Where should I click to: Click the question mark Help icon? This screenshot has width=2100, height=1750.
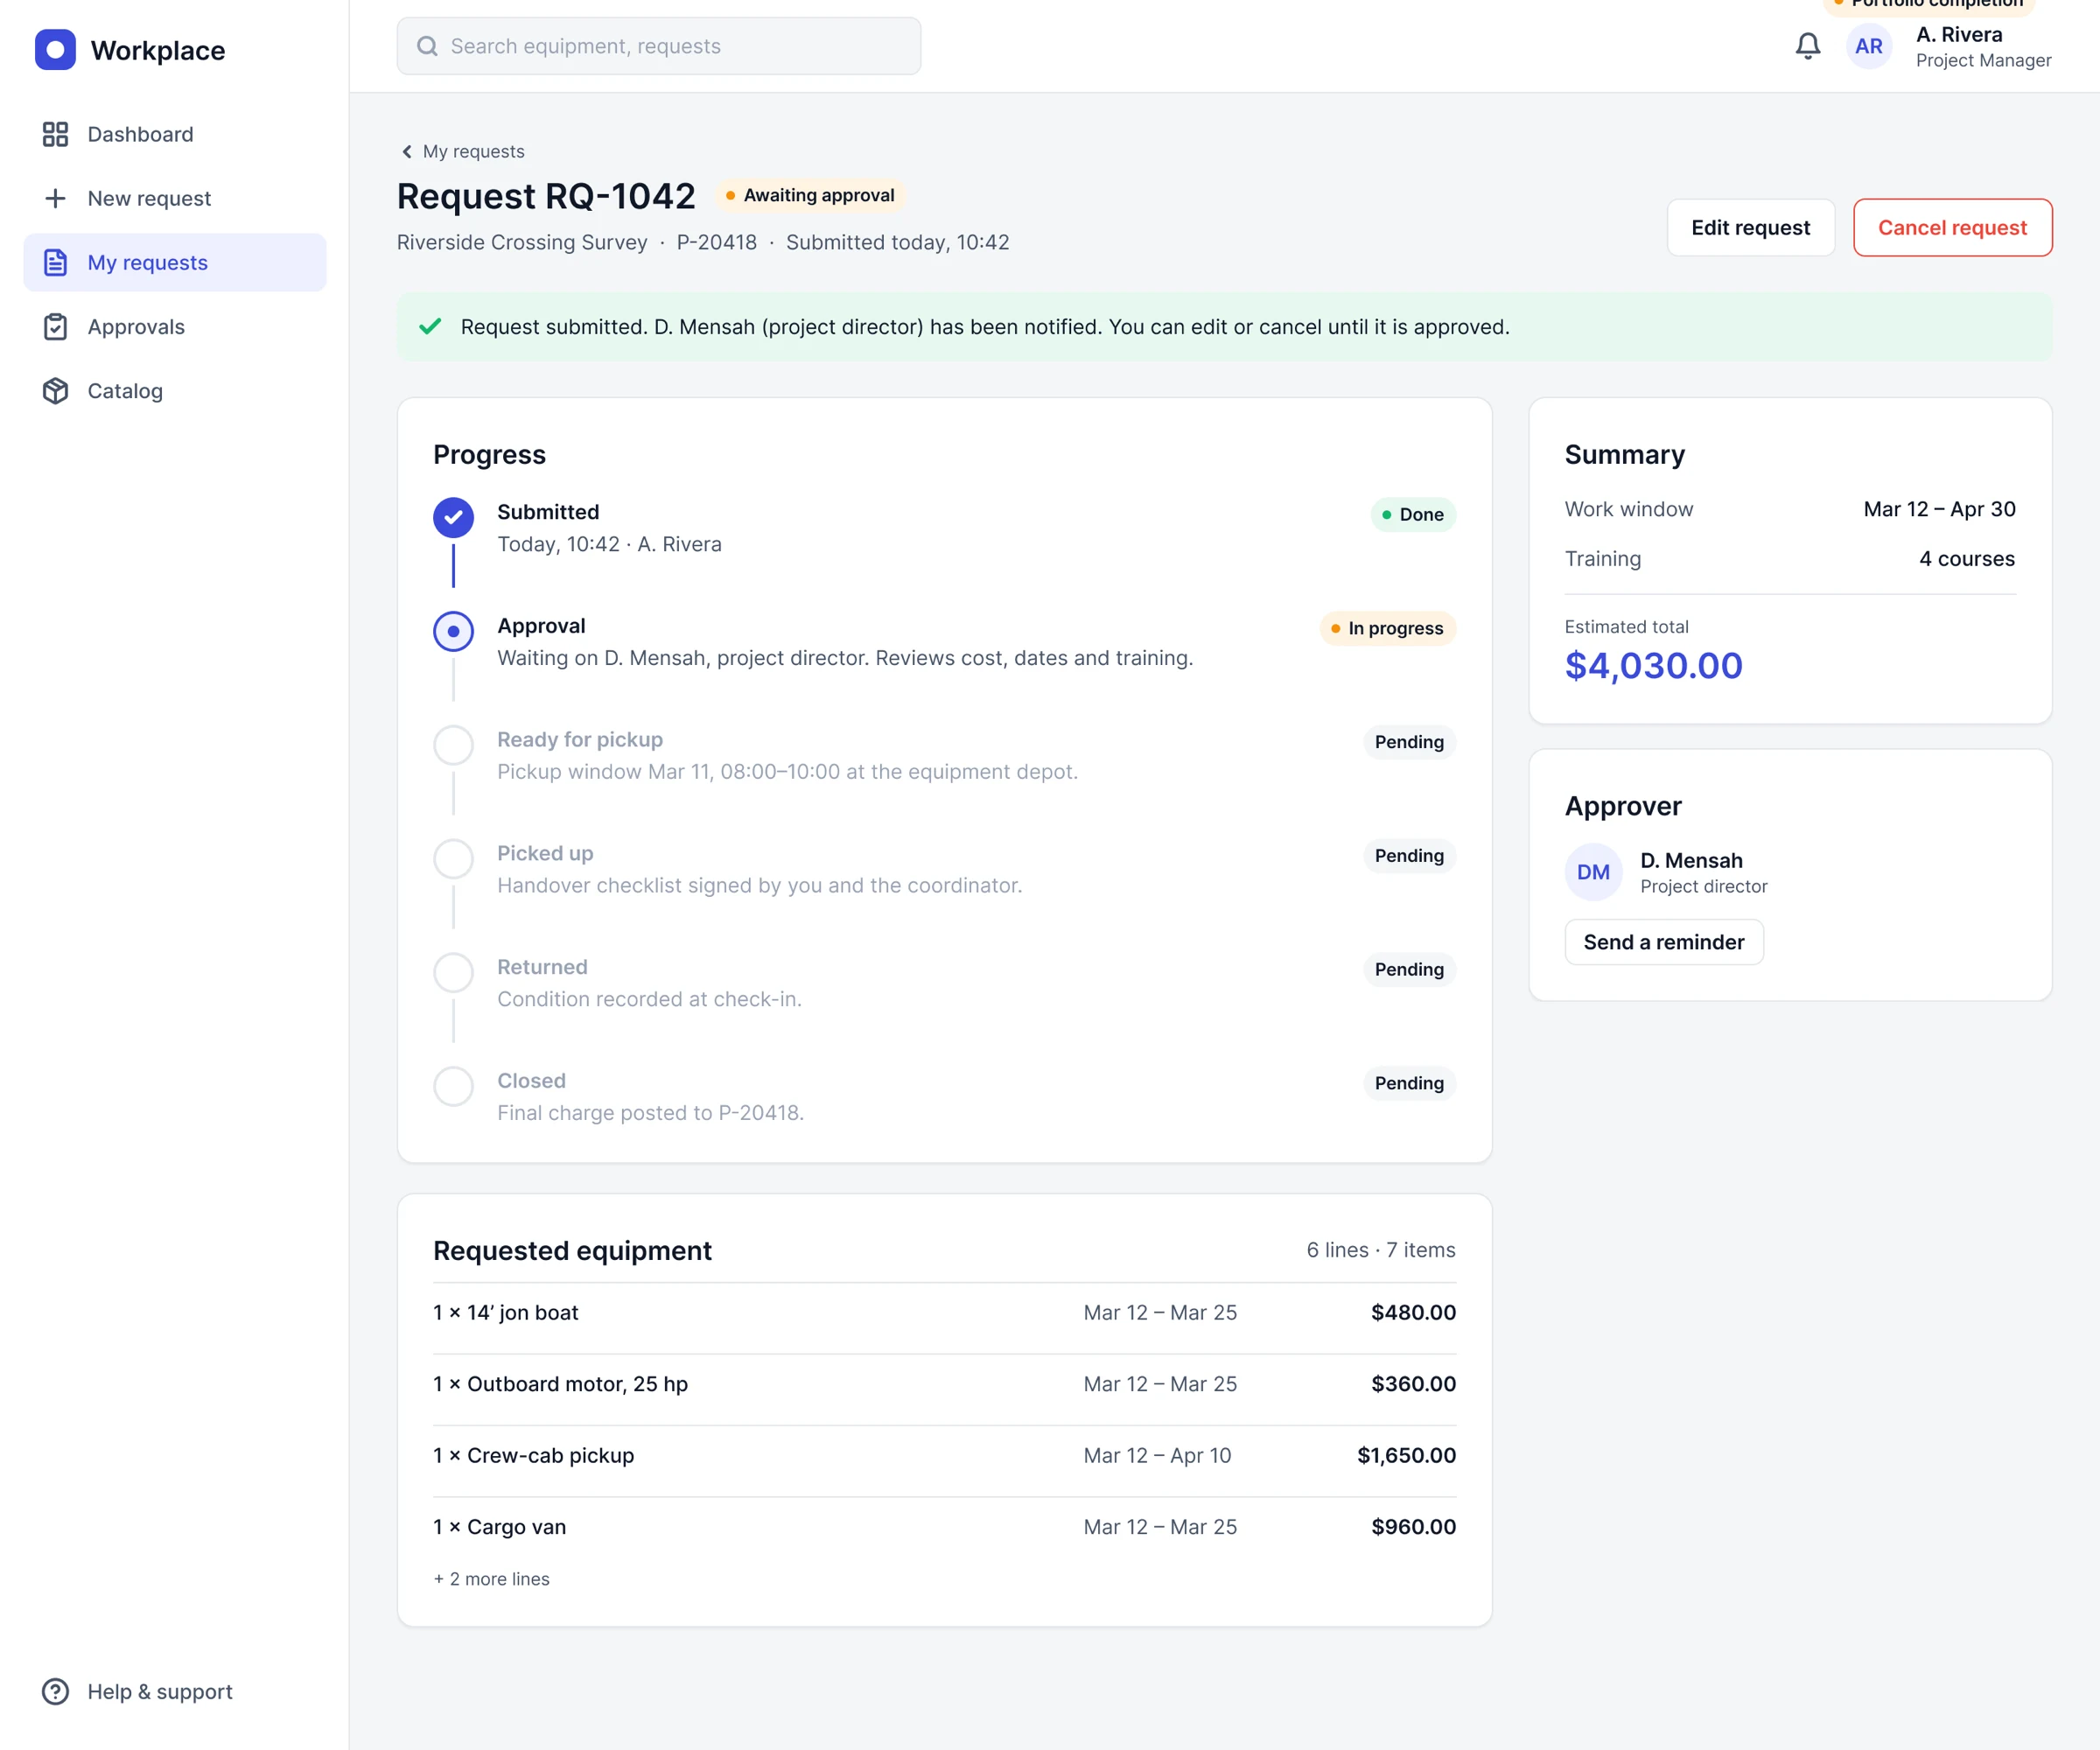point(55,1691)
